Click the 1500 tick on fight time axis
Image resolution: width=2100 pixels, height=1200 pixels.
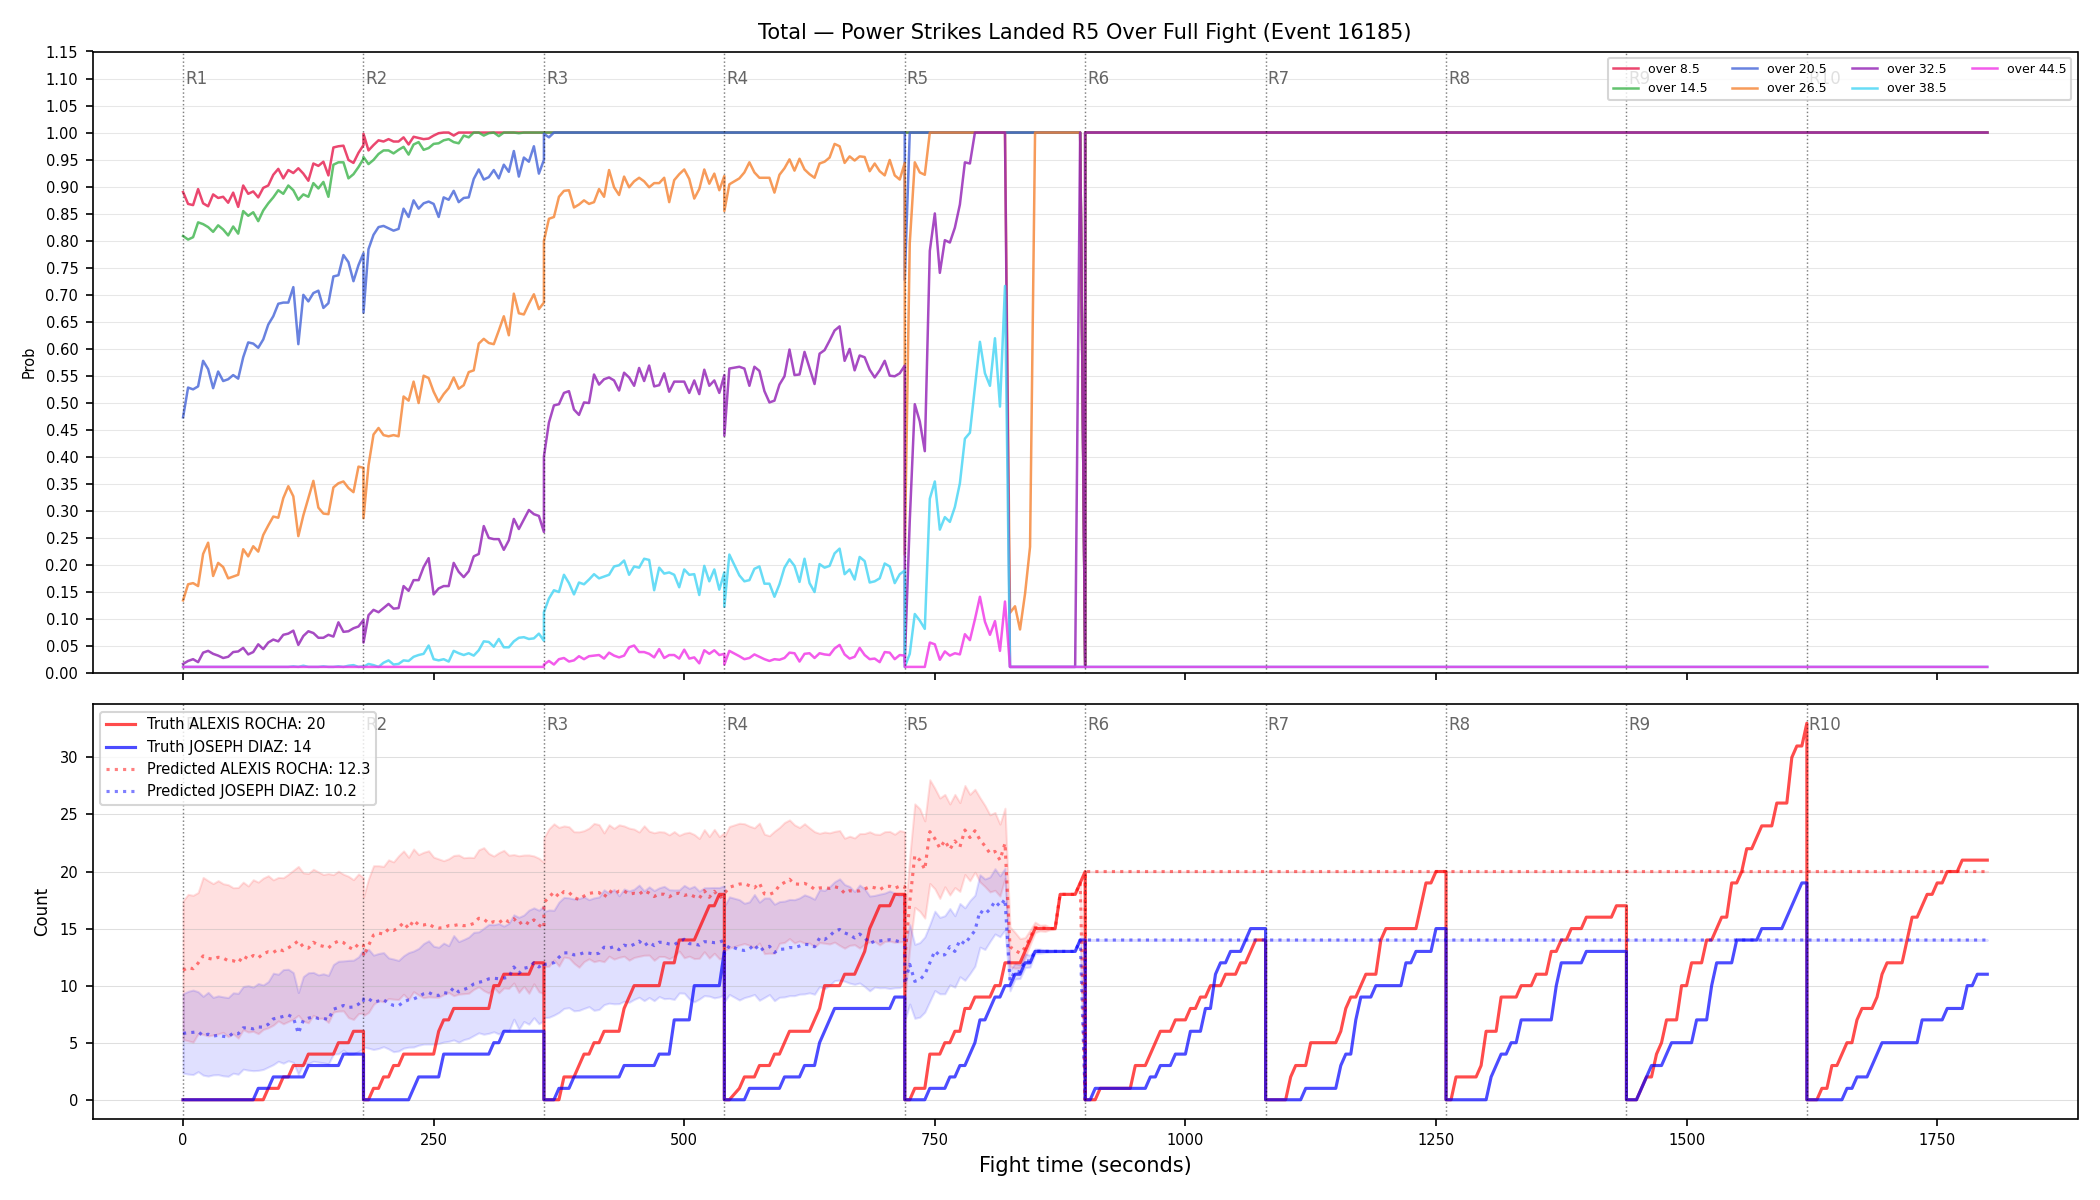(1687, 1139)
